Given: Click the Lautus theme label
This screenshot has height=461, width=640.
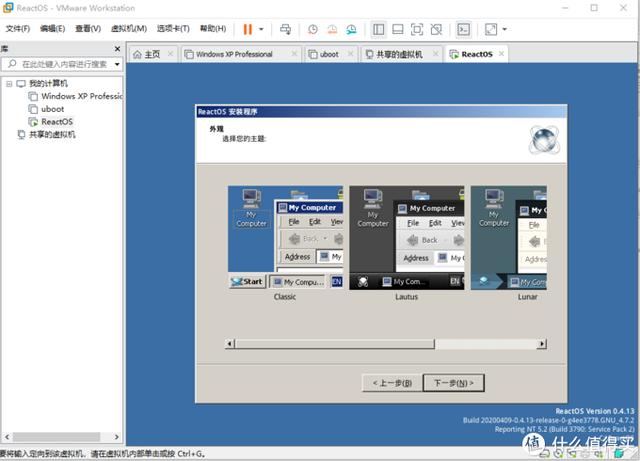Looking at the screenshot, I should tap(407, 297).
